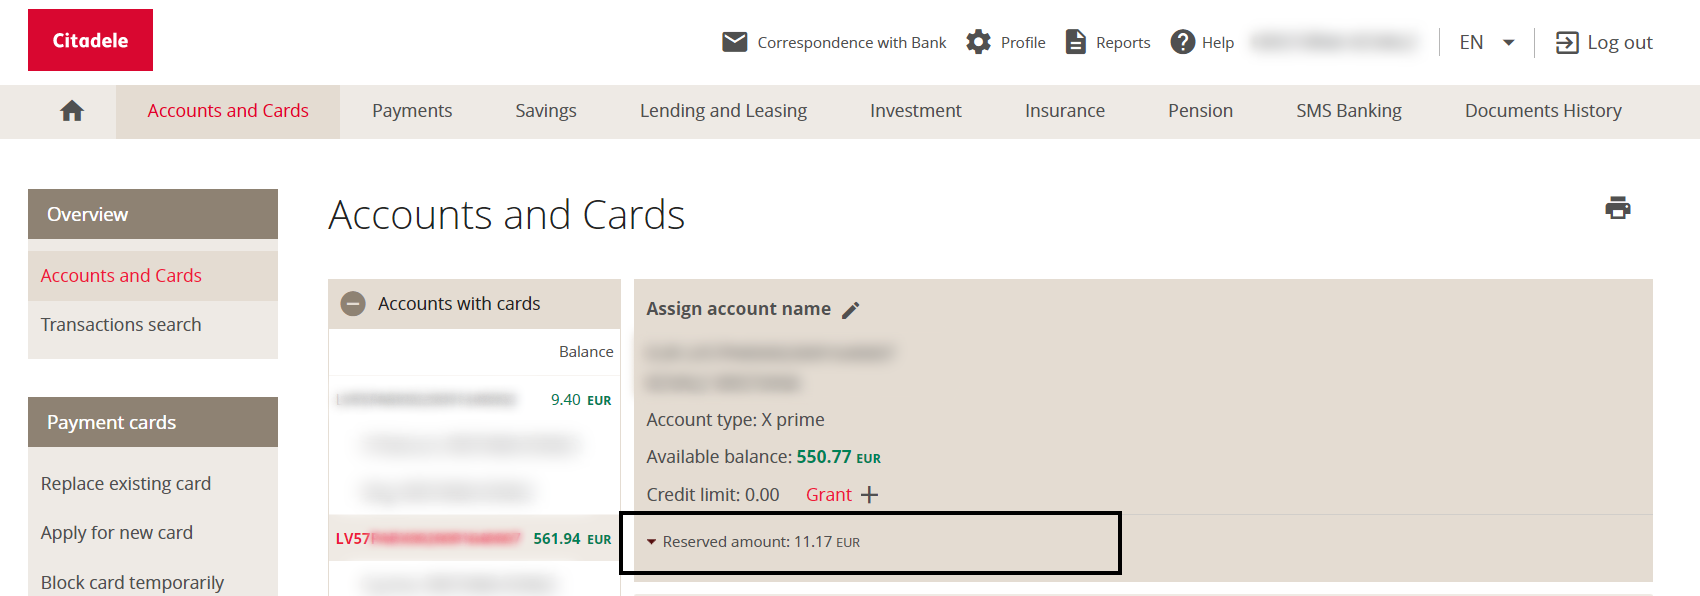Click the Citadele logo
The width and height of the screenshot is (1700, 596).
(90, 40)
